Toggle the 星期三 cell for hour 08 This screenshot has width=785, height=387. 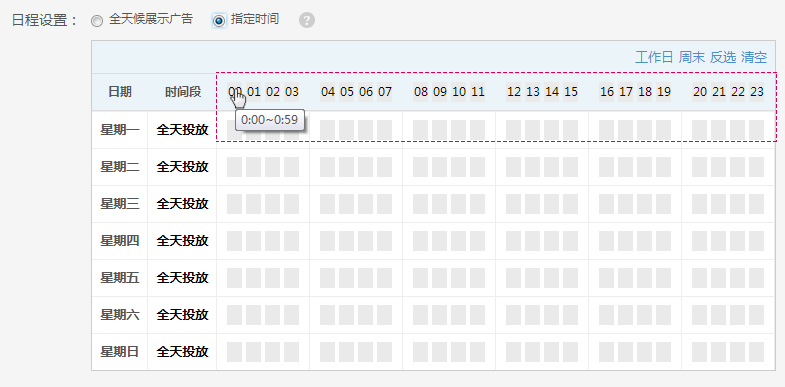(421, 204)
